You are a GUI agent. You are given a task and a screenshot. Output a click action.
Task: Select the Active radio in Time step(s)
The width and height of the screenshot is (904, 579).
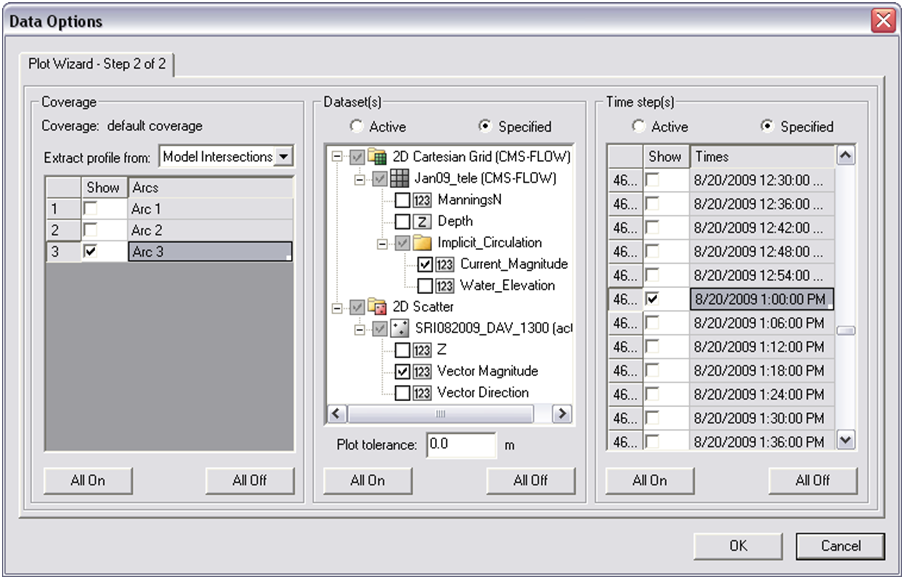coord(638,126)
